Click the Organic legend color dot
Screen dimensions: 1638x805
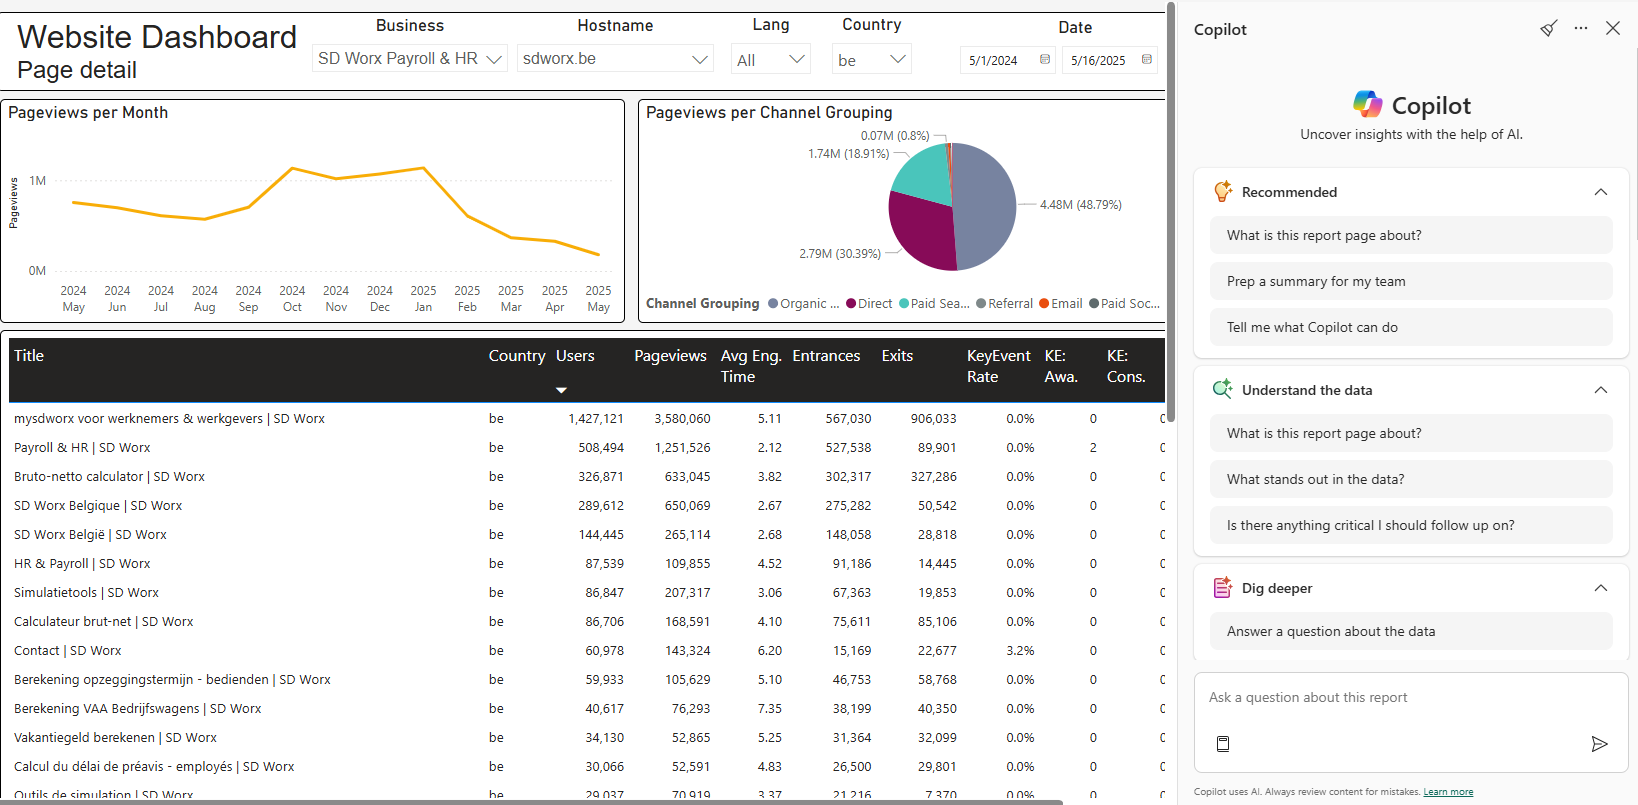(773, 304)
